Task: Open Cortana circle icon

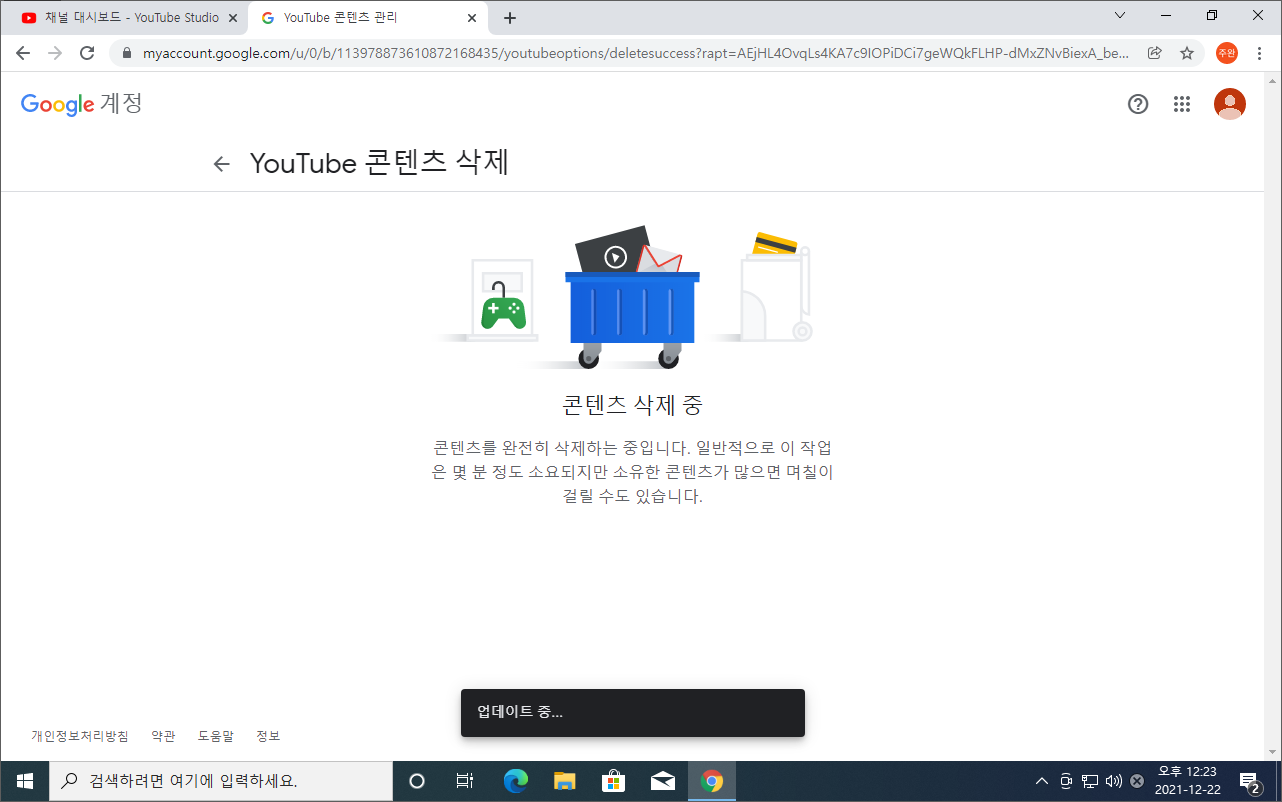Action: (418, 781)
